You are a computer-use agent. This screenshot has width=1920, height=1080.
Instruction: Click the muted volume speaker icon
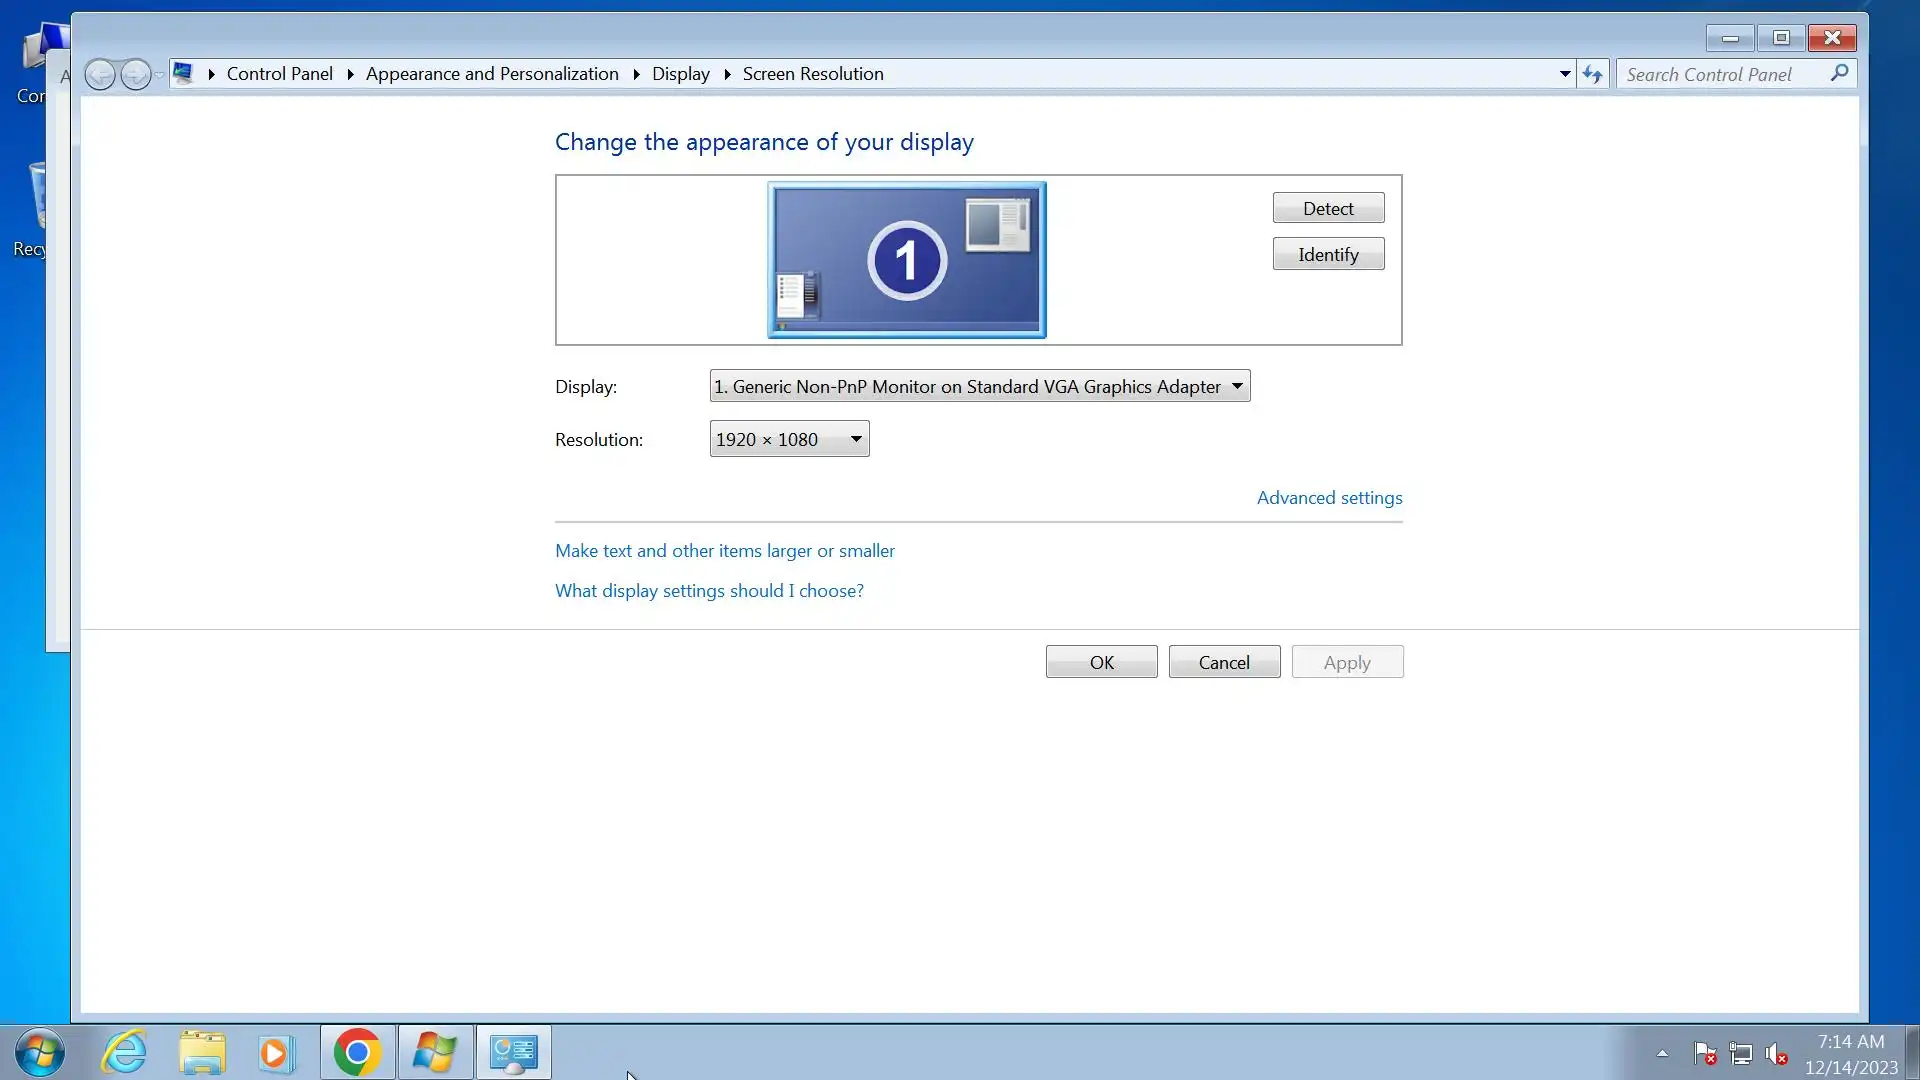pyautogui.click(x=1776, y=1053)
